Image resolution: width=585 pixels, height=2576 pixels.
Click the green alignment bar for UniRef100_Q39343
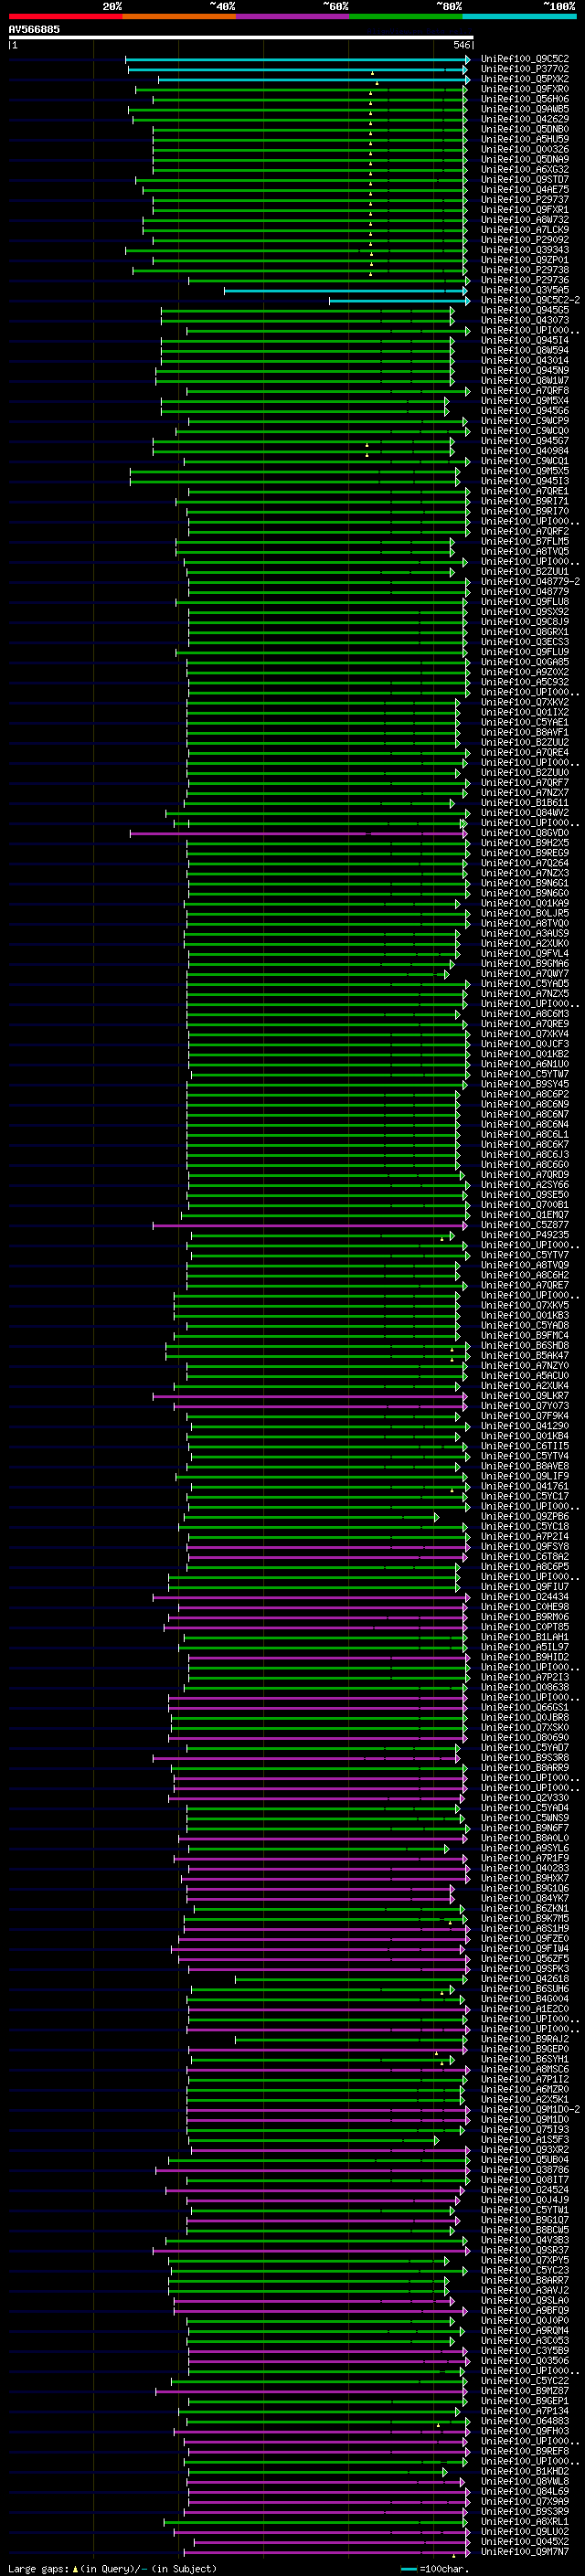pos(296,250)
